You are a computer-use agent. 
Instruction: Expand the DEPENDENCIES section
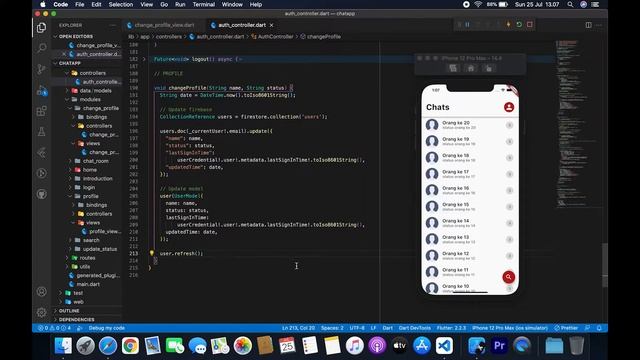pyautogui.click(x=76, y=319)
